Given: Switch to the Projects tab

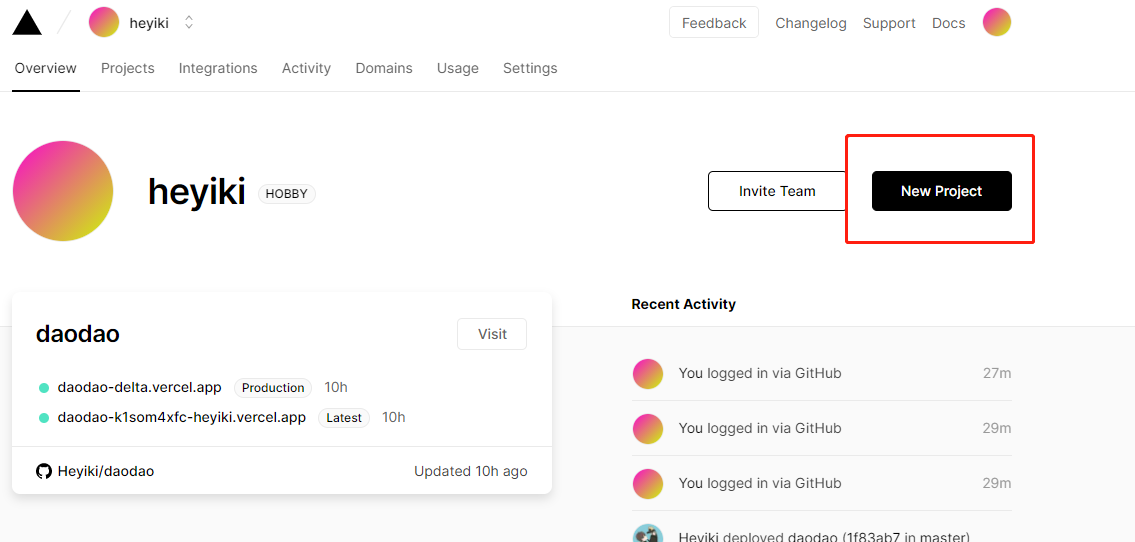Looking at the screenshot, I should coord(127,68).
